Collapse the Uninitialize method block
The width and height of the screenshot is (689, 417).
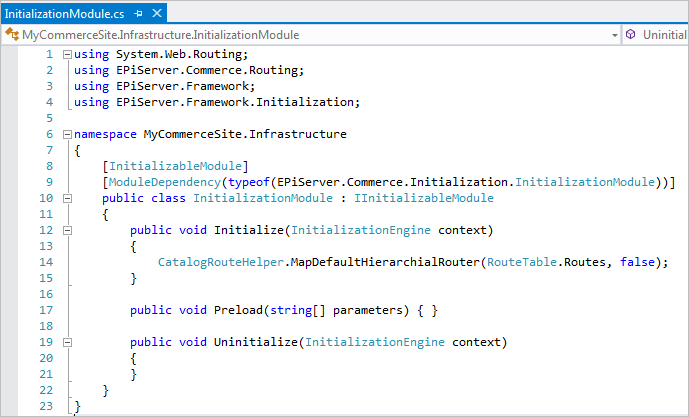point(67,342)
